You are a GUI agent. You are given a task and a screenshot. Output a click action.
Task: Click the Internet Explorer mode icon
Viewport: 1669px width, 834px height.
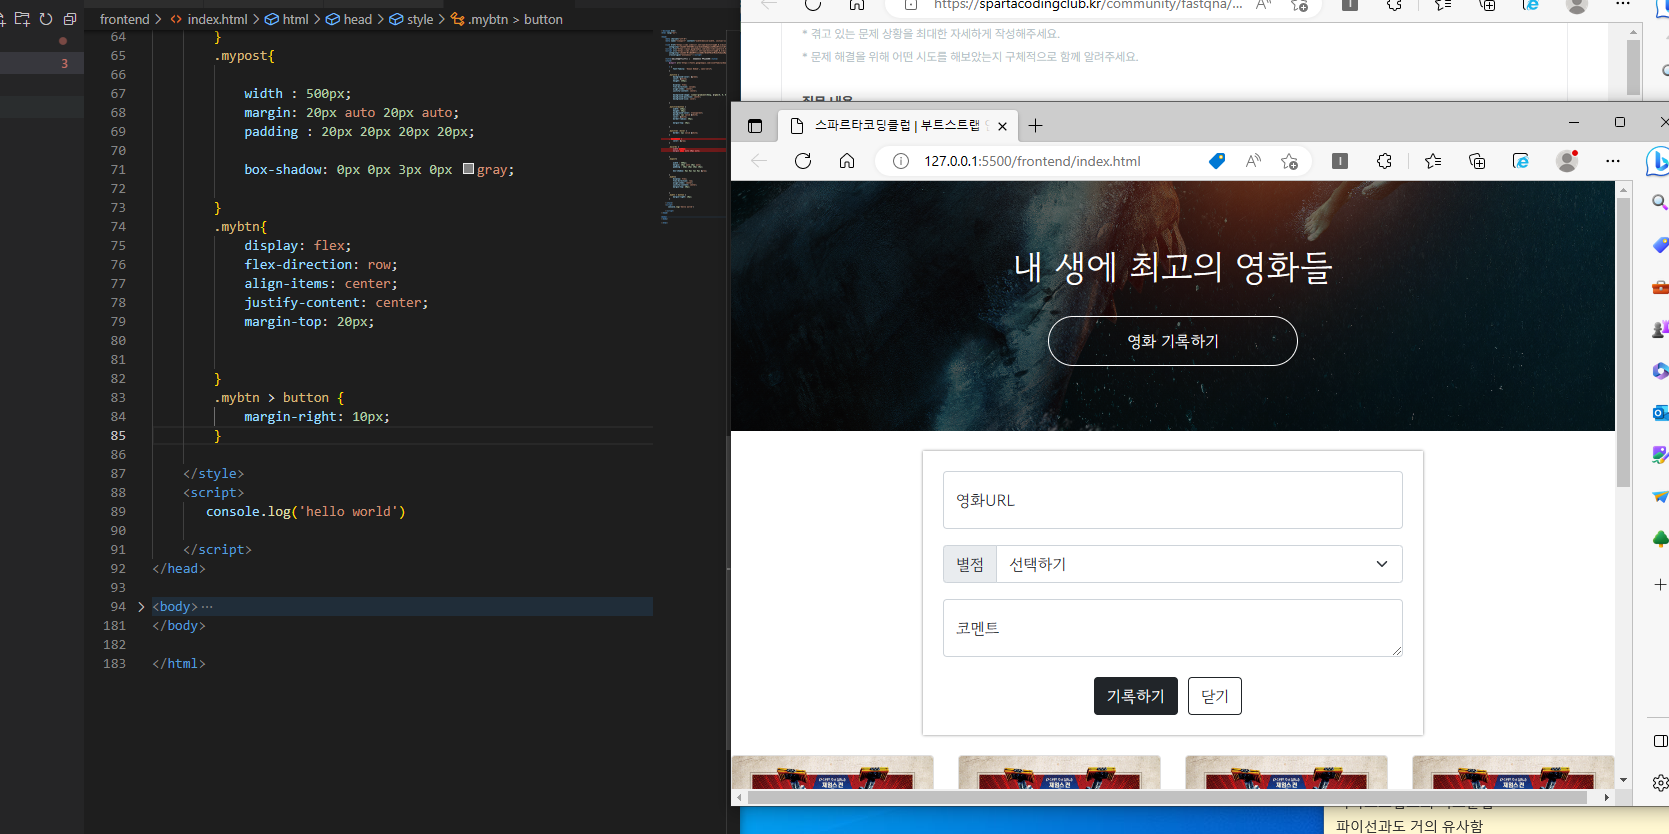tap(1521, 161)
